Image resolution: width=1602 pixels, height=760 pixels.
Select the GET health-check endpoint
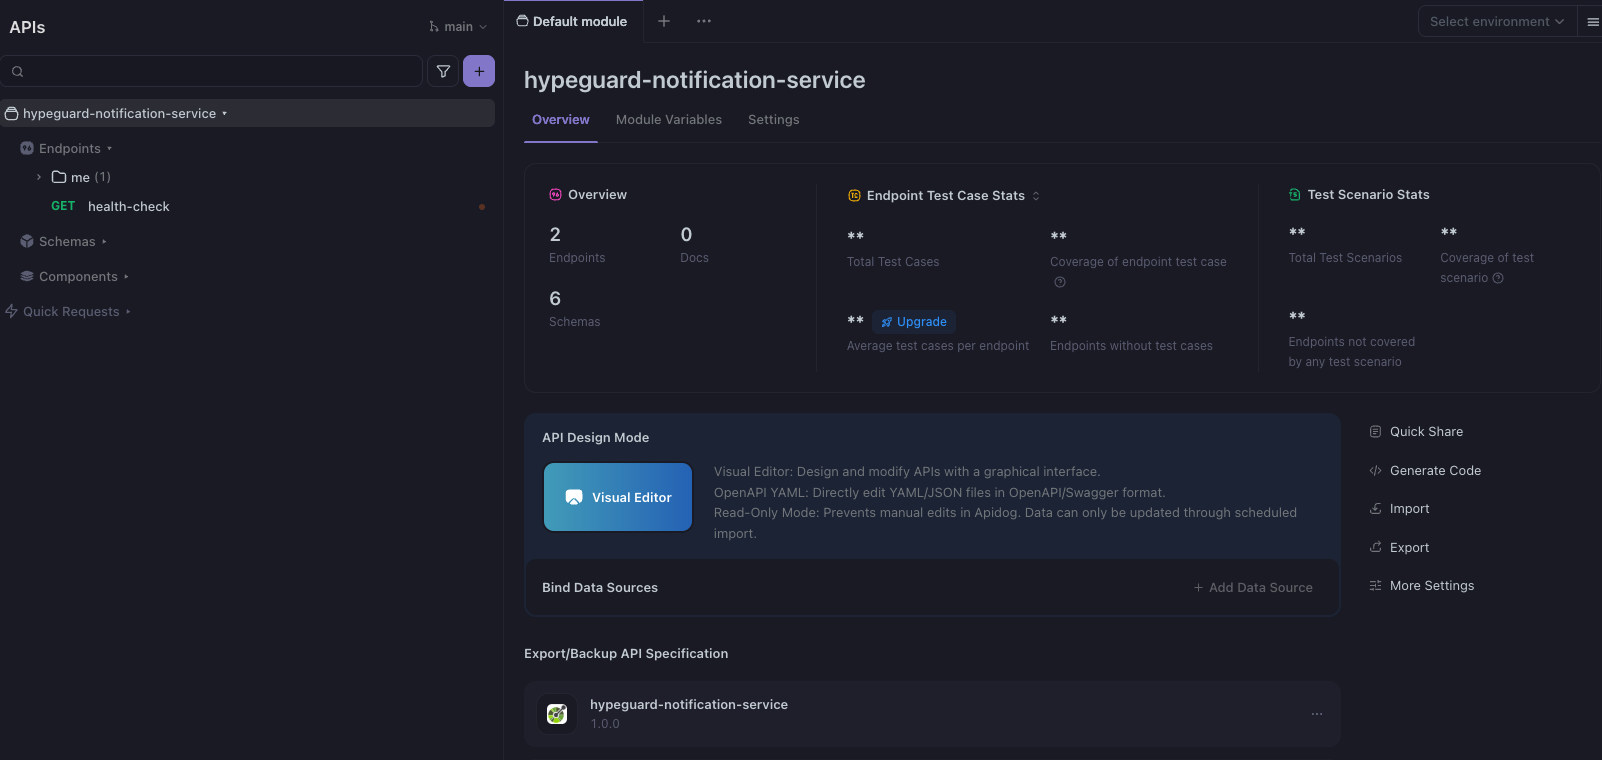pyautogui.click(x=128, y=207)
